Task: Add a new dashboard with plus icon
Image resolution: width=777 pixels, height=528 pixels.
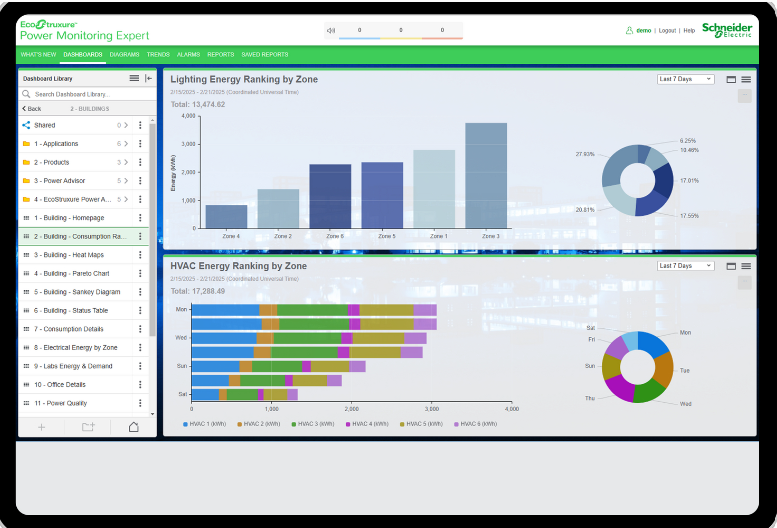Action: click(x=42, y=427)
